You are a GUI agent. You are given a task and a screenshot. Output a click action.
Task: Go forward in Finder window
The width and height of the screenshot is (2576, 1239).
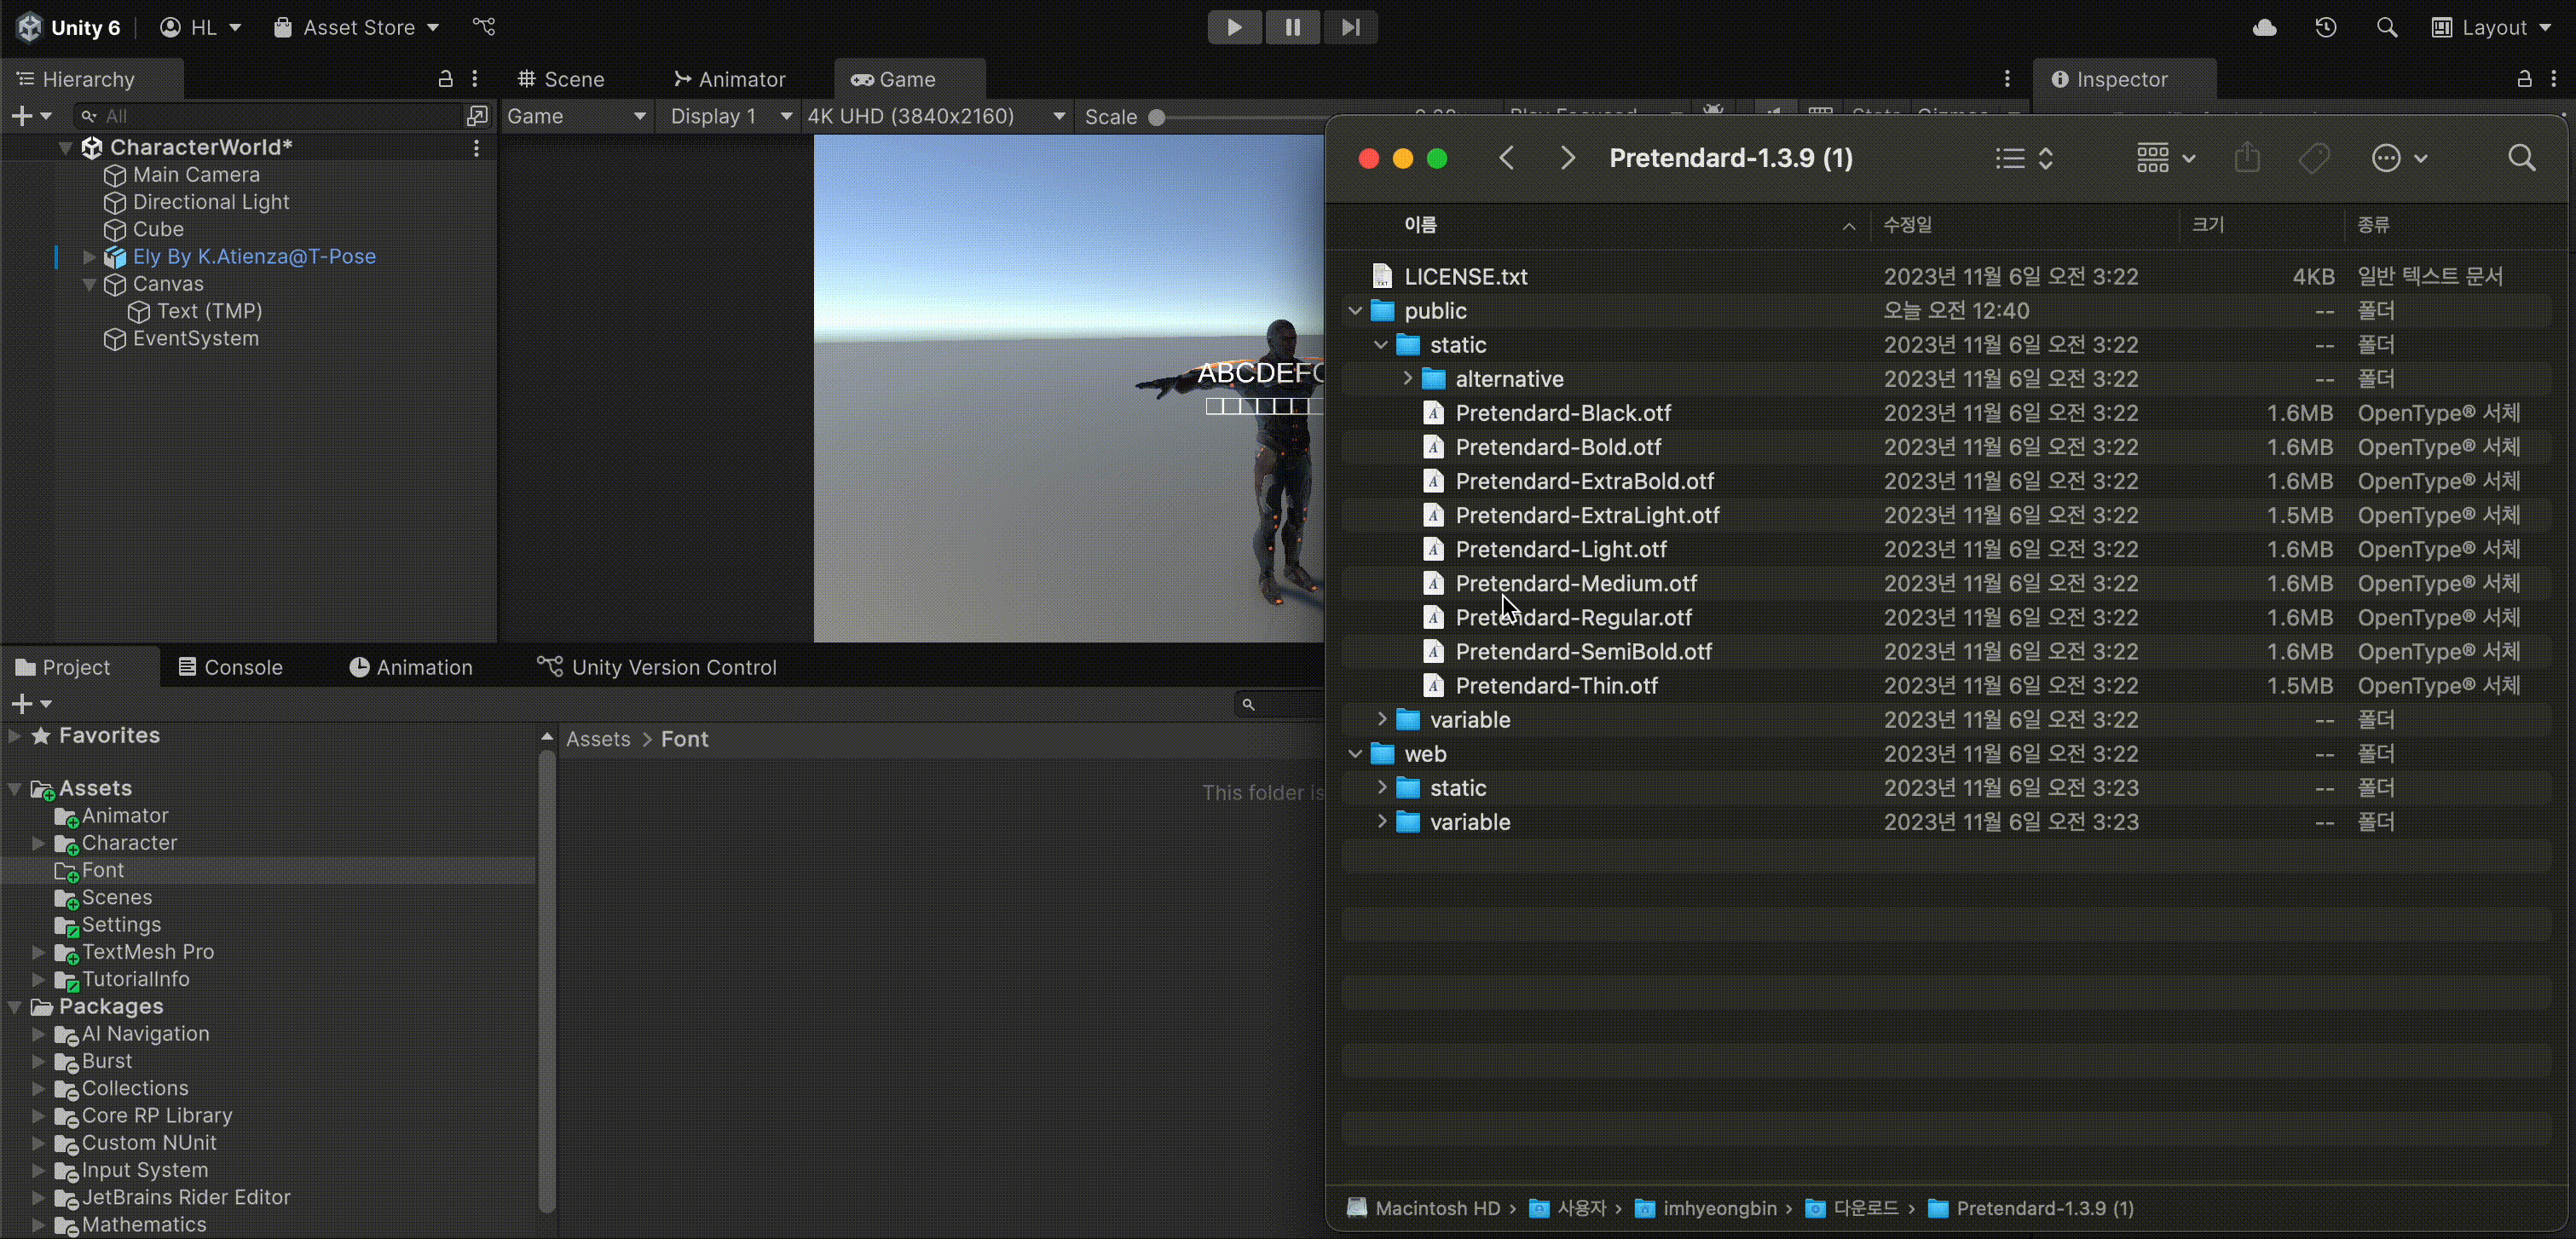pyautogui.click(x=1567, y=158)
